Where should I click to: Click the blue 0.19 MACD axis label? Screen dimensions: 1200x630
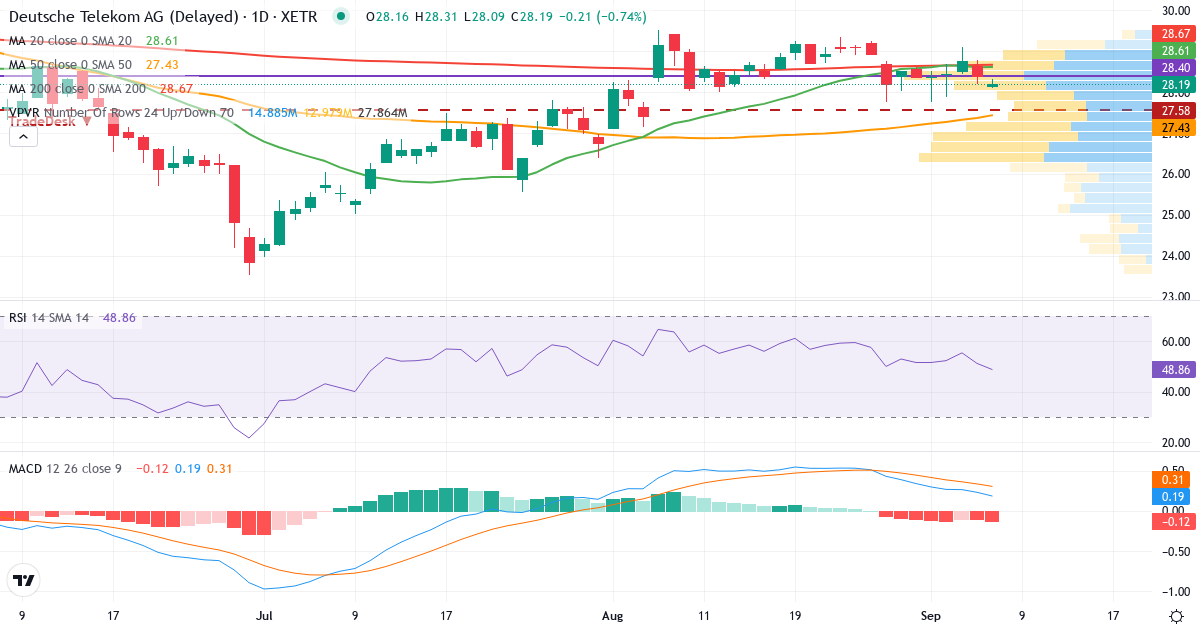(1175, 497)
